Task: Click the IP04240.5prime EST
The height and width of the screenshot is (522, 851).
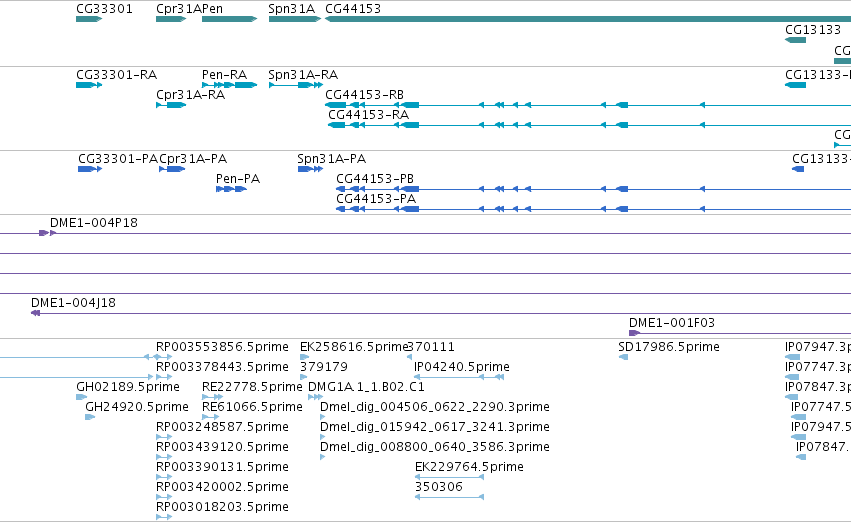Action: (x=459, y=377)
